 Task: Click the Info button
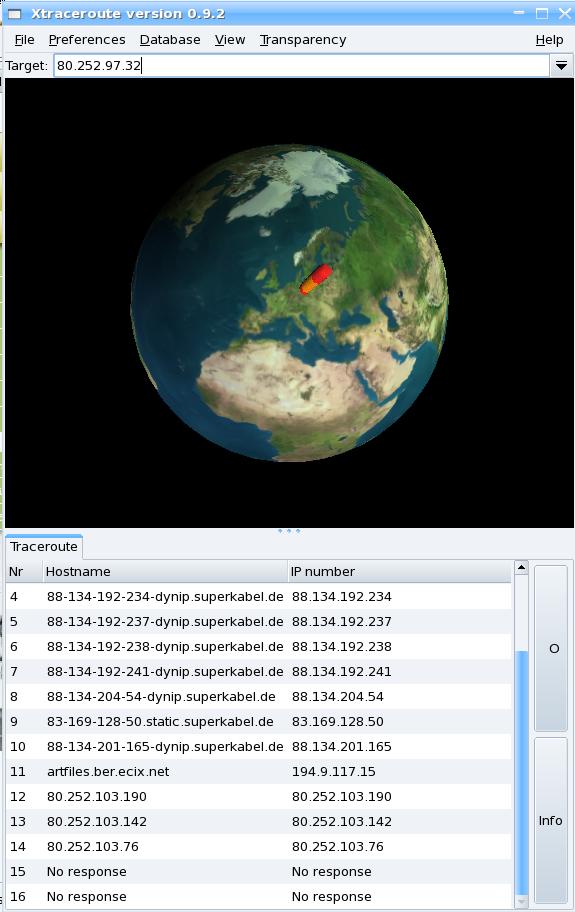(551, 820)
